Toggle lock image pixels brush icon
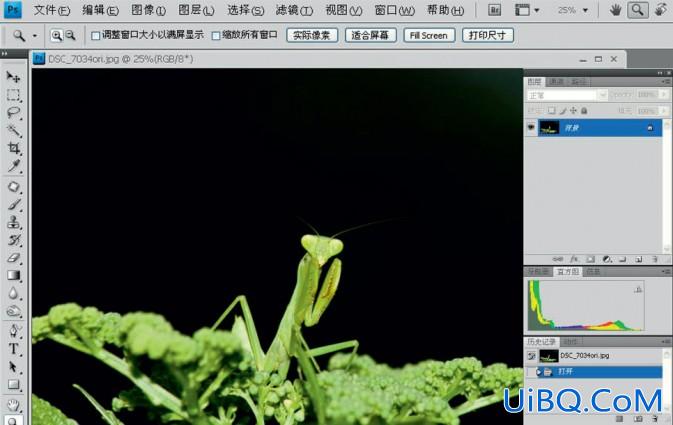Image resolution: width=673 pixels, height=425 pixels. pyautogui.click(x=563, y=111)
